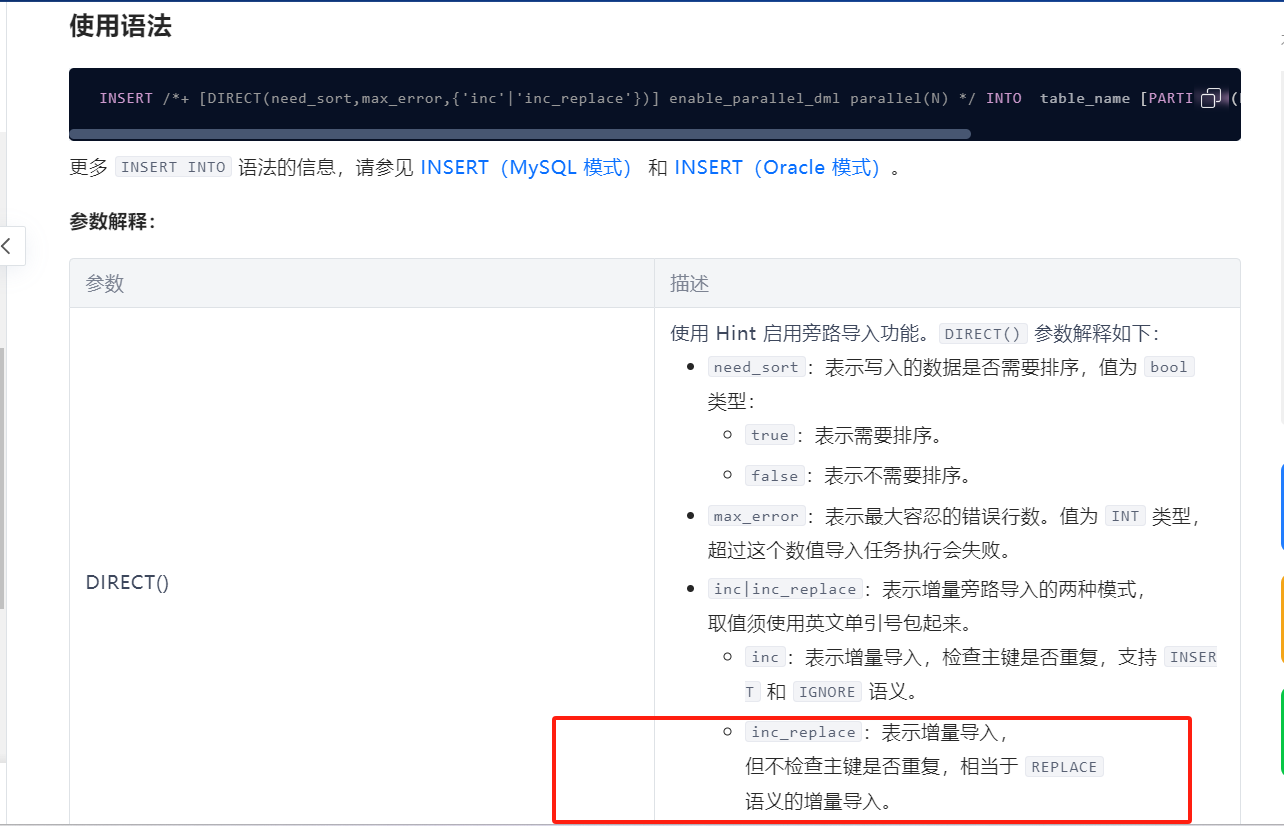
Task: Click the inc|inc_replace code tag
Action: (x=785, y=589)
